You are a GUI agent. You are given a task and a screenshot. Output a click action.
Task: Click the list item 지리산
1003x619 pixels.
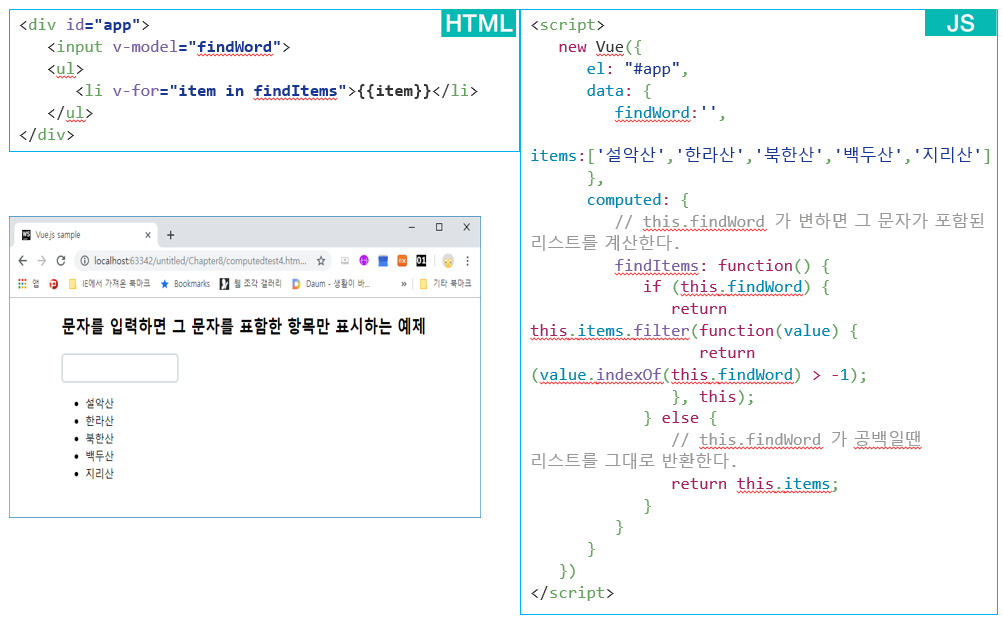click(x=99, y=474)
